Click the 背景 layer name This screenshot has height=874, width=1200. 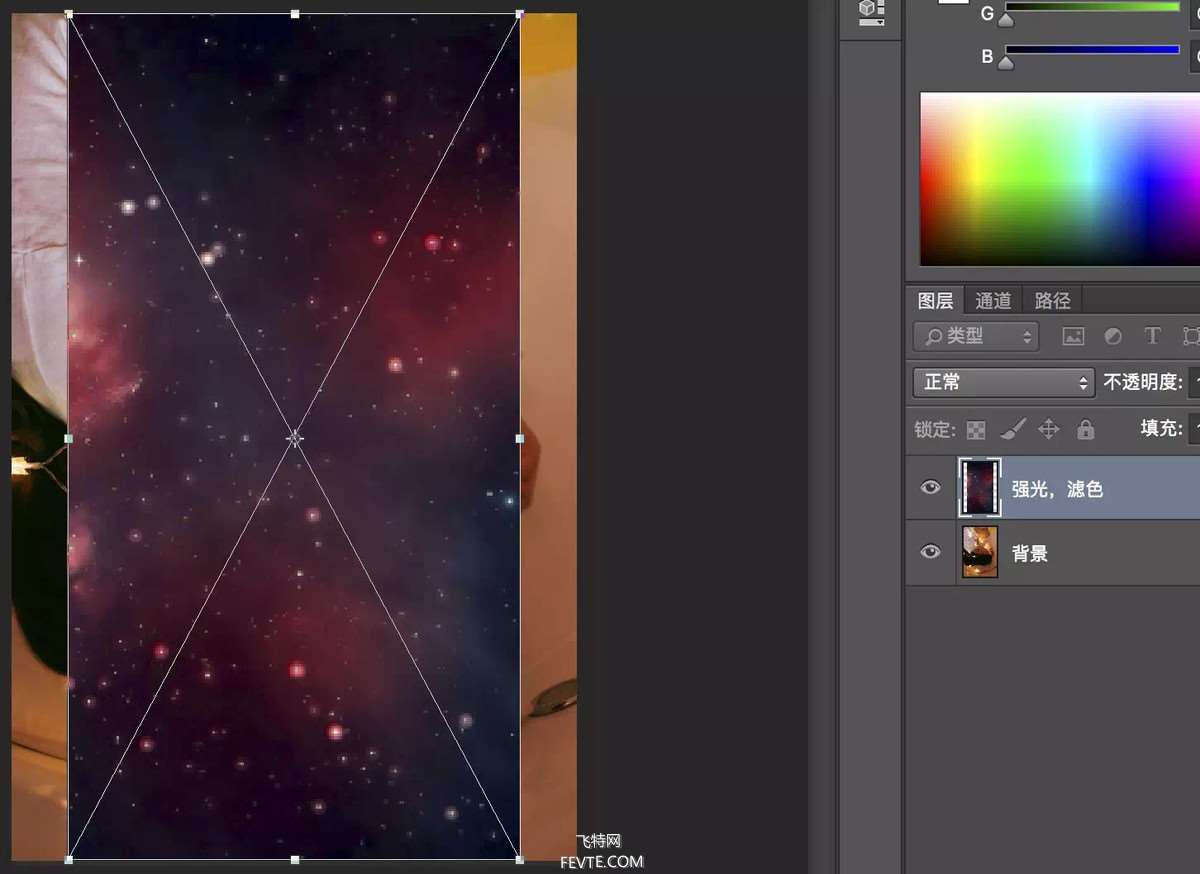(x=1030, y=553)
